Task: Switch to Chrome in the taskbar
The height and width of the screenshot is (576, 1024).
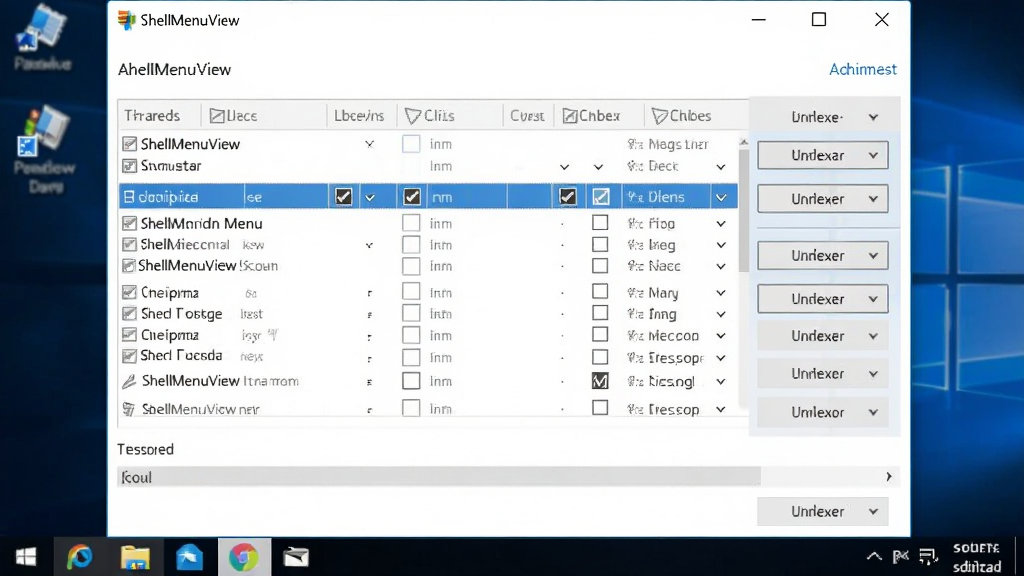Action: tap(244, 557)
